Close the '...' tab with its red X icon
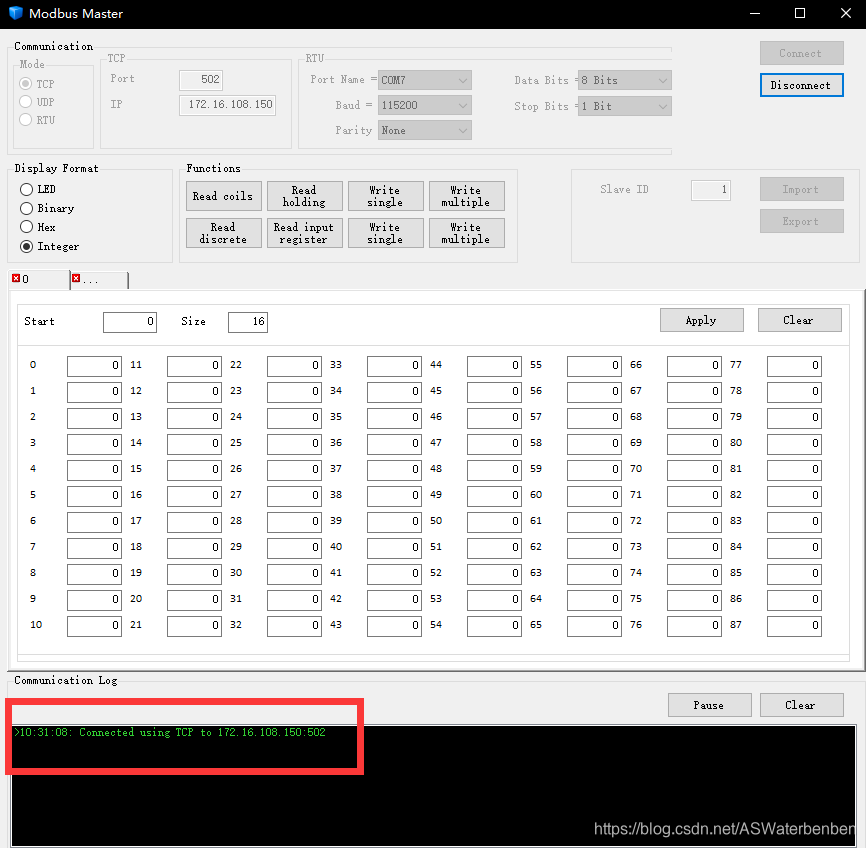Image resolution: width=866 pixels, height=848 pixels. click(76, 278)
